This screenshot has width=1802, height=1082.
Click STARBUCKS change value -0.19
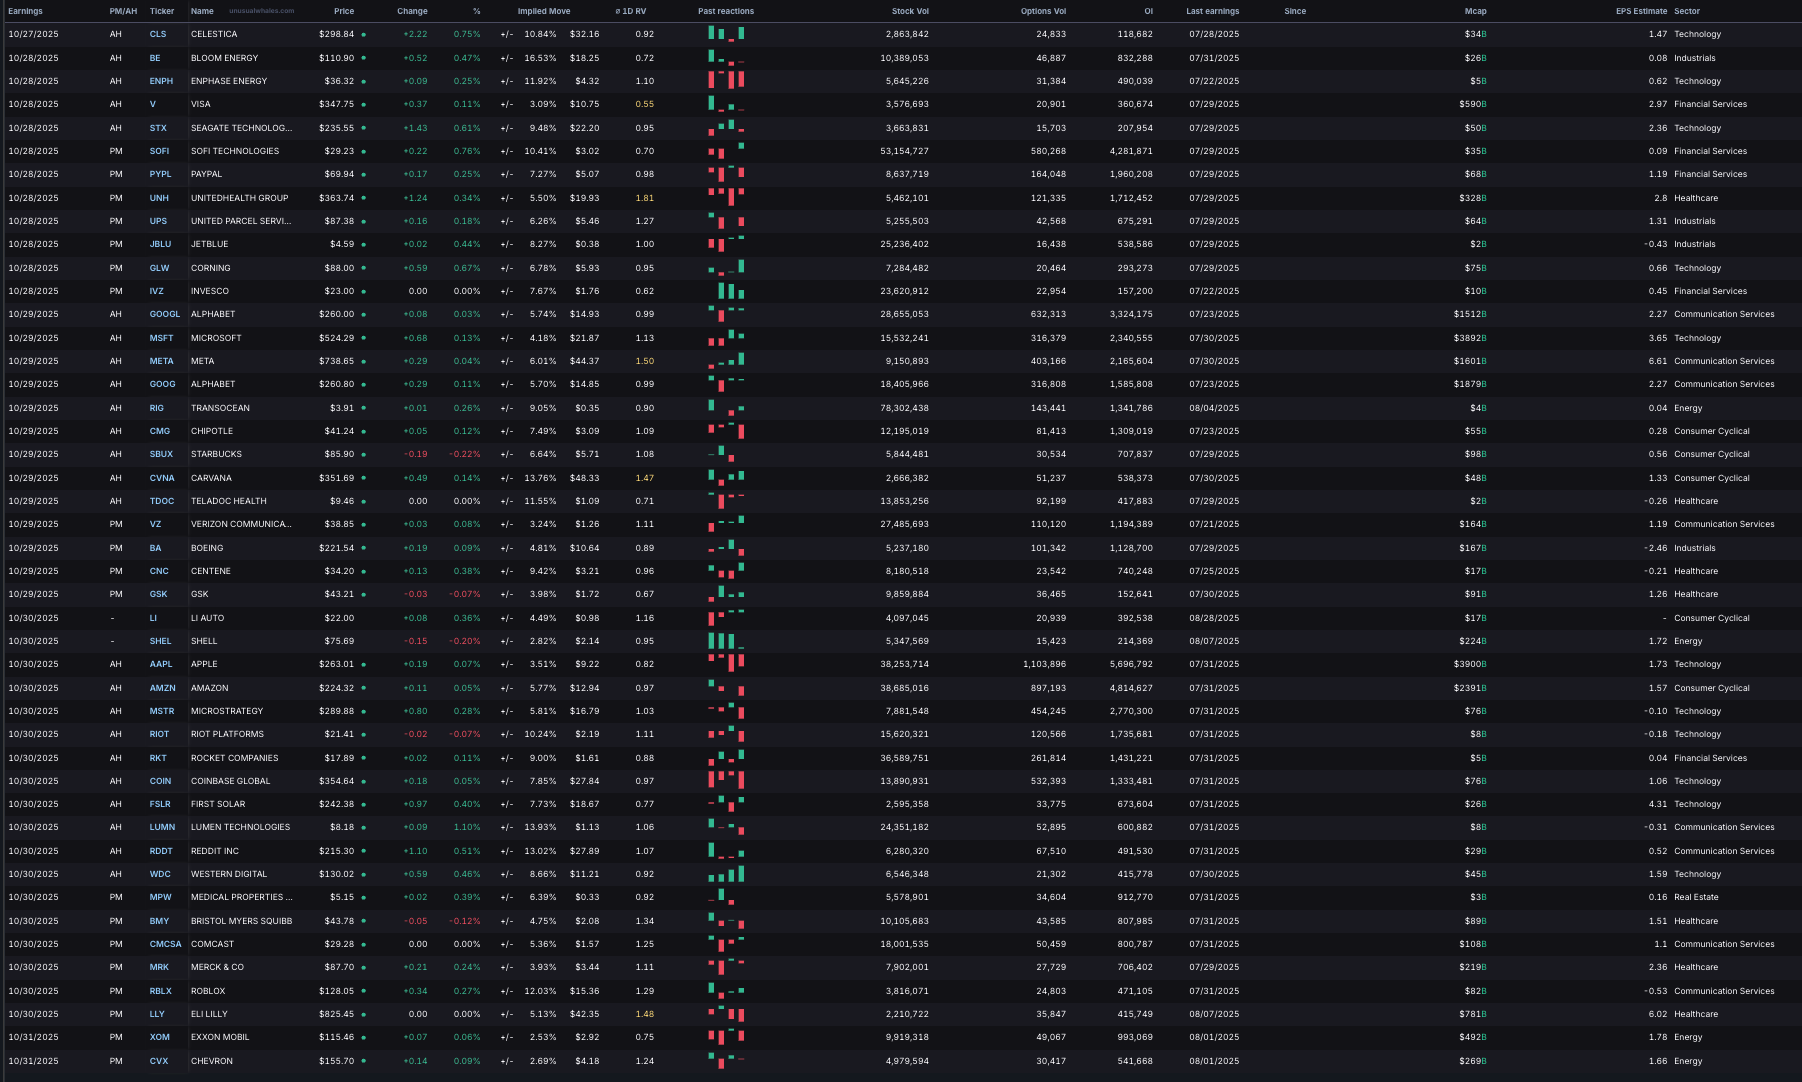coord(416,454)
